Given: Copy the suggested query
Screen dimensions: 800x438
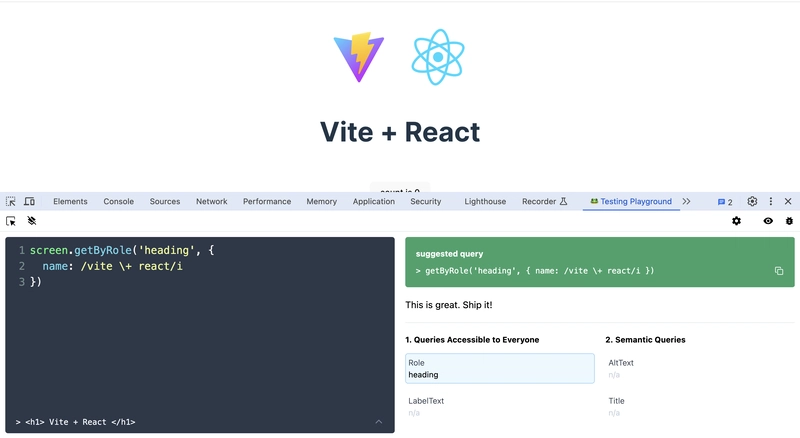Looking at the screenshot, I should click(779, 271).
